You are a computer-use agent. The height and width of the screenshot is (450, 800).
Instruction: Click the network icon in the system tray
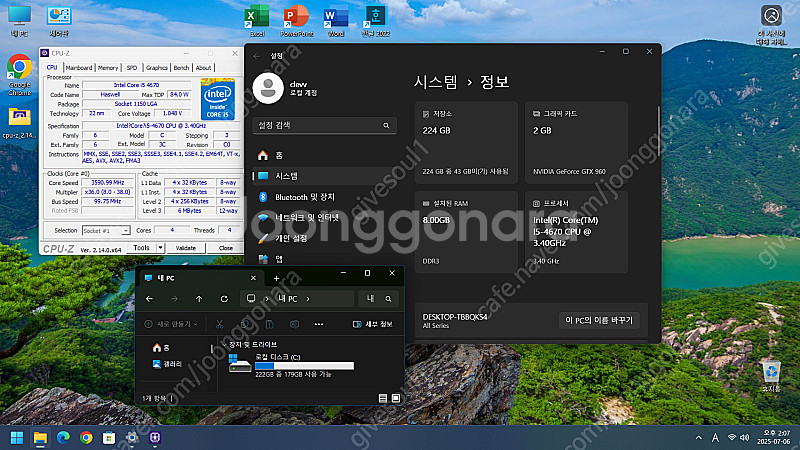[x=732, y=437]
